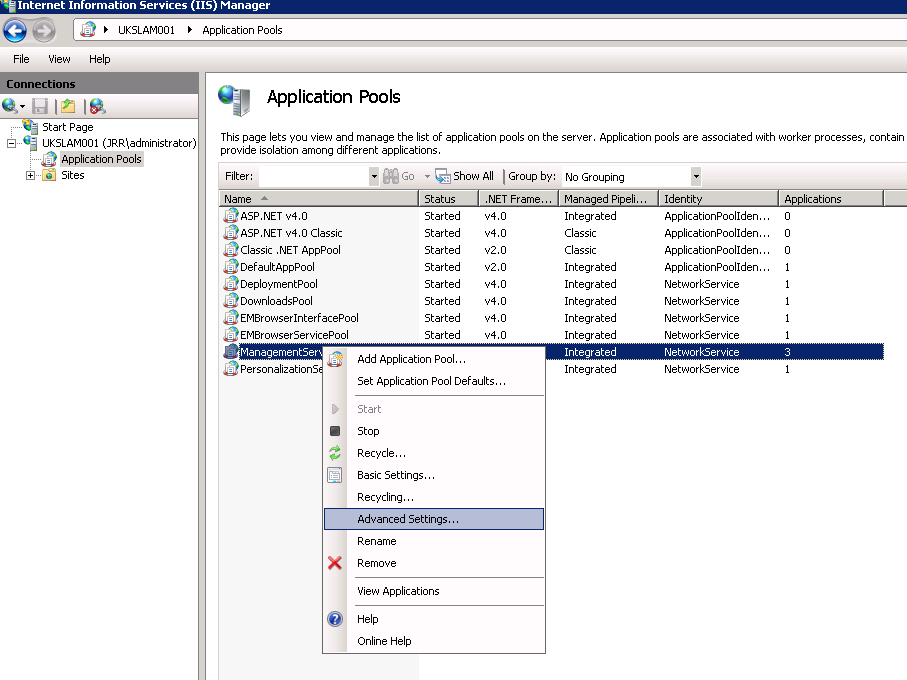Click the EMBrowserServicePool row icon

231,335
